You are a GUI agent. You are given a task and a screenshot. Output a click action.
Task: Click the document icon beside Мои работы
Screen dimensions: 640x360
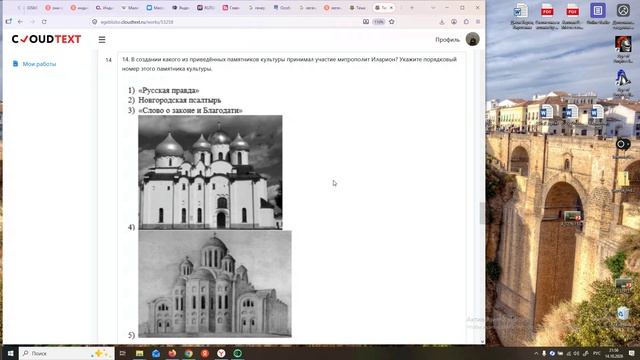coord(16,64)
